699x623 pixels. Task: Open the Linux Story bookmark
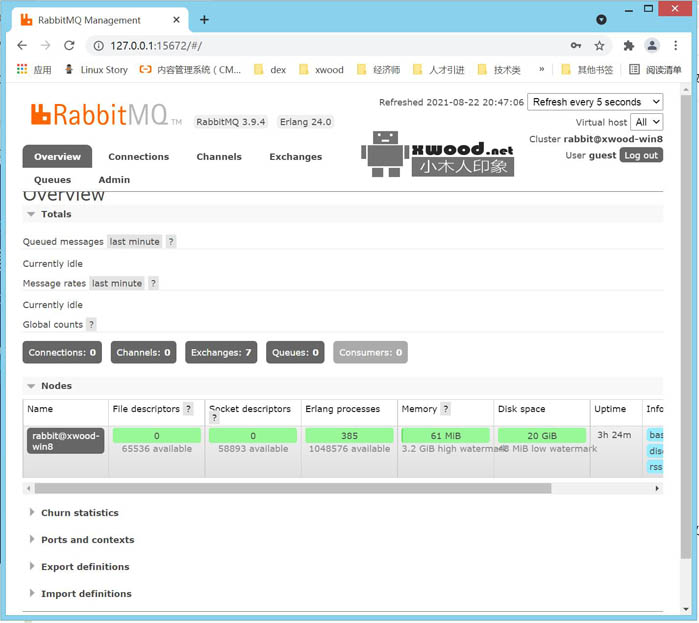(96, 70)
